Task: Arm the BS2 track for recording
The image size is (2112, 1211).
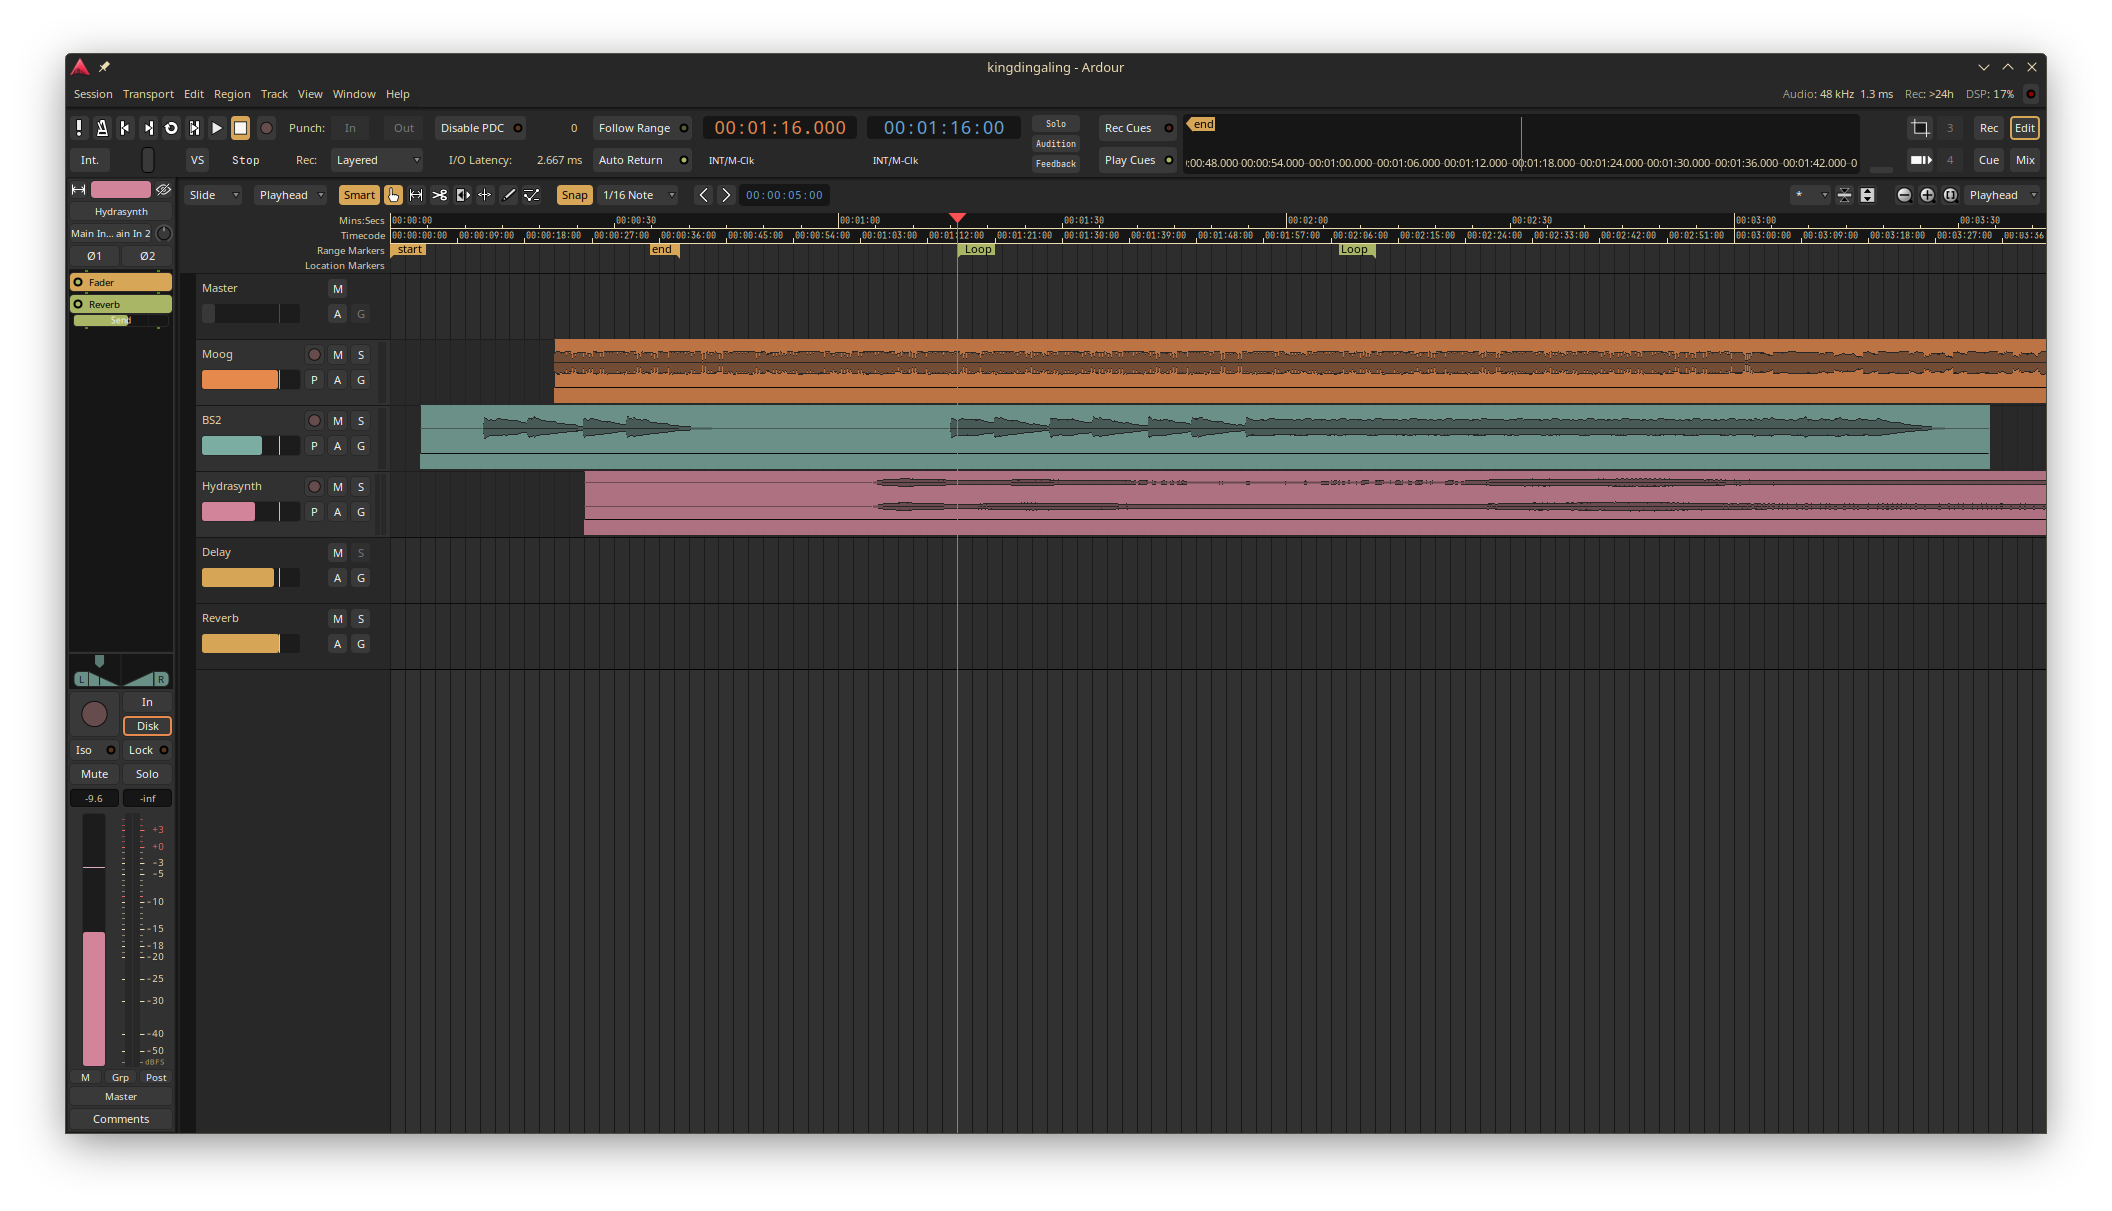Action: click(x=314, y=421)
